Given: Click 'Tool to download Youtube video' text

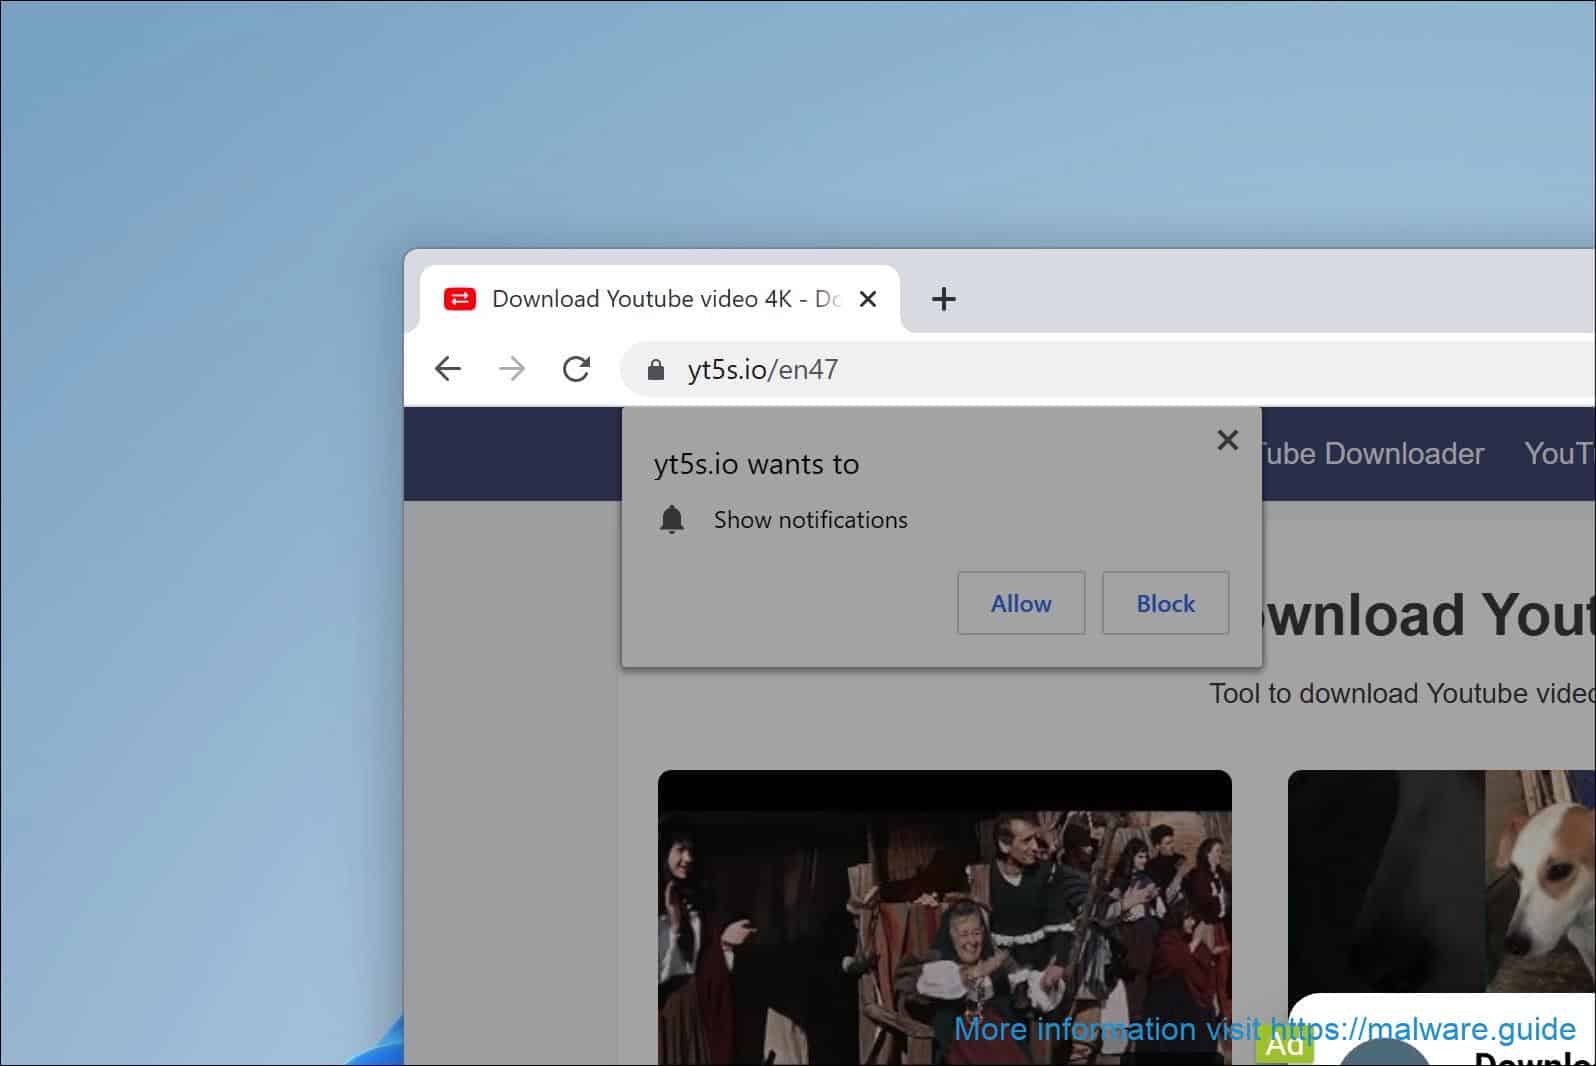Looking at the screenshot, I should [1402, 694].
